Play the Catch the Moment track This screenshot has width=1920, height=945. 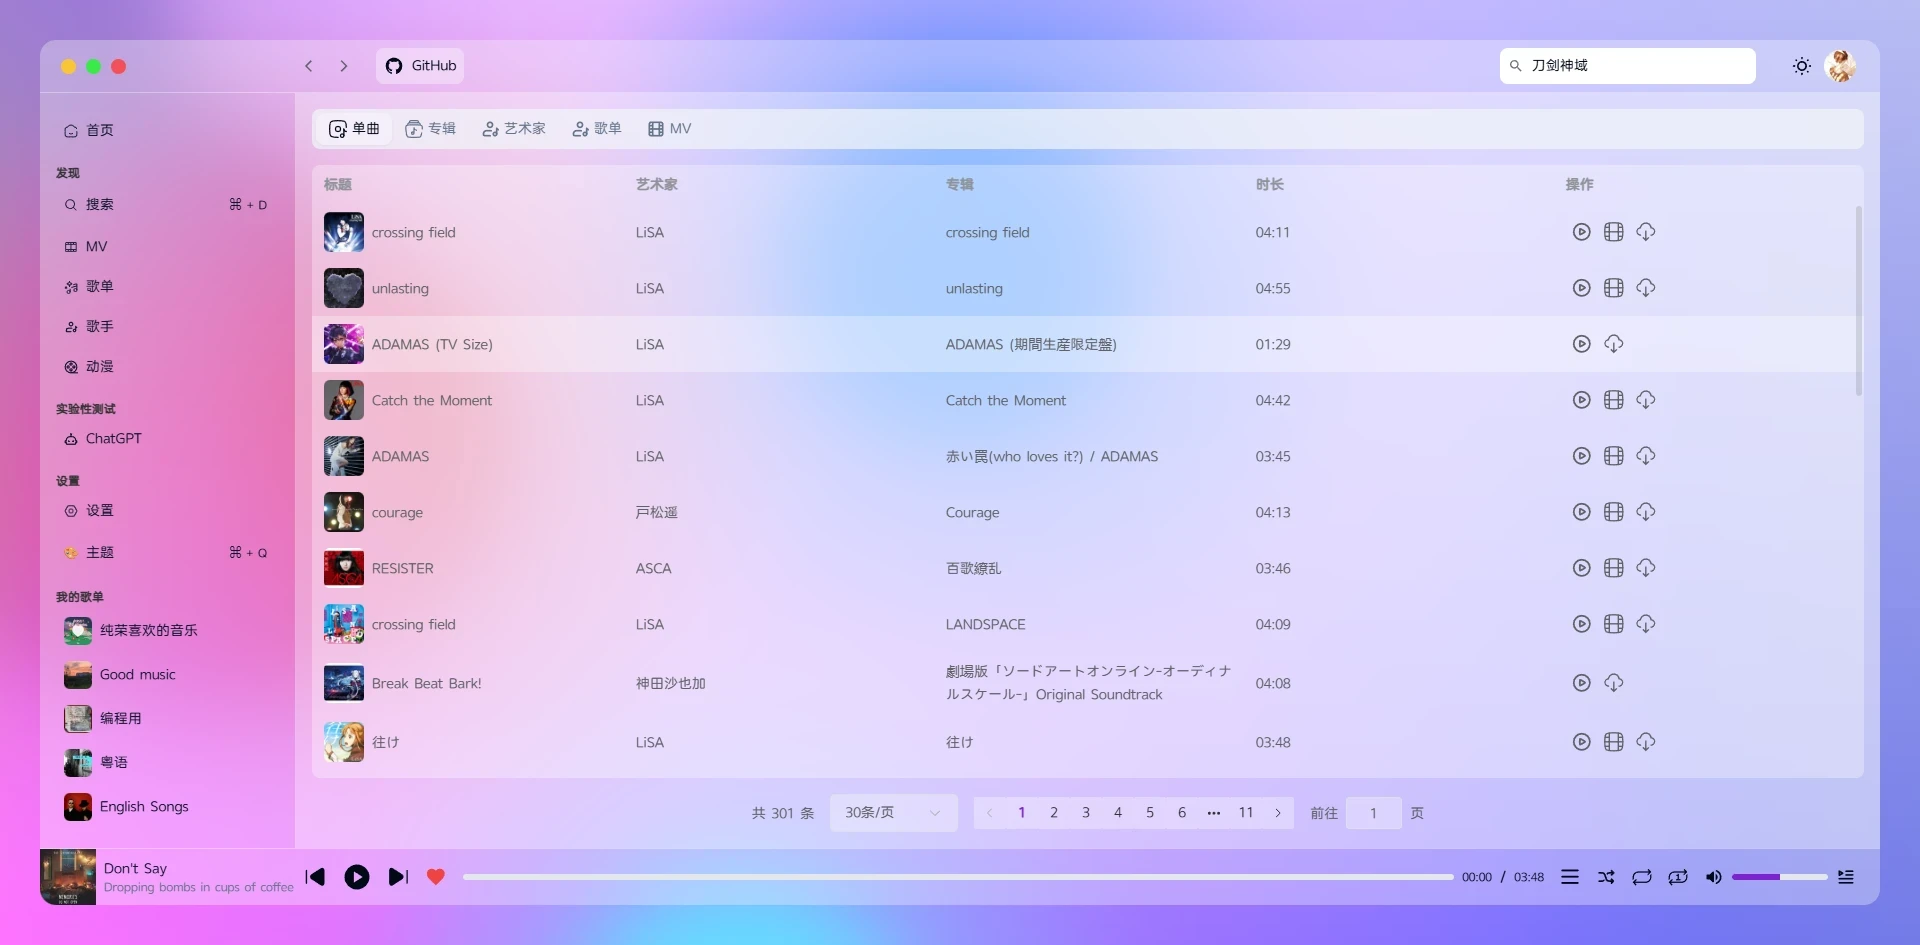coord(1581,400)
